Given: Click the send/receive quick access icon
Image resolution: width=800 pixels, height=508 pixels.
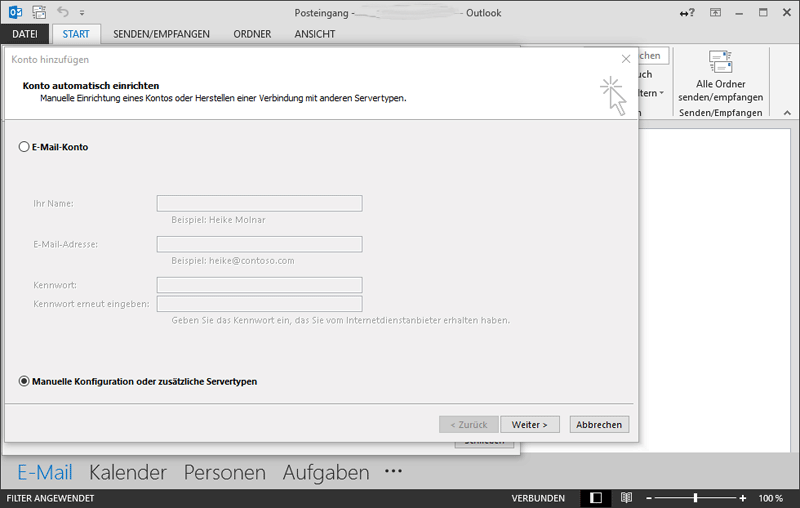Looking at the screenshot, I should (x=39, y=13).
